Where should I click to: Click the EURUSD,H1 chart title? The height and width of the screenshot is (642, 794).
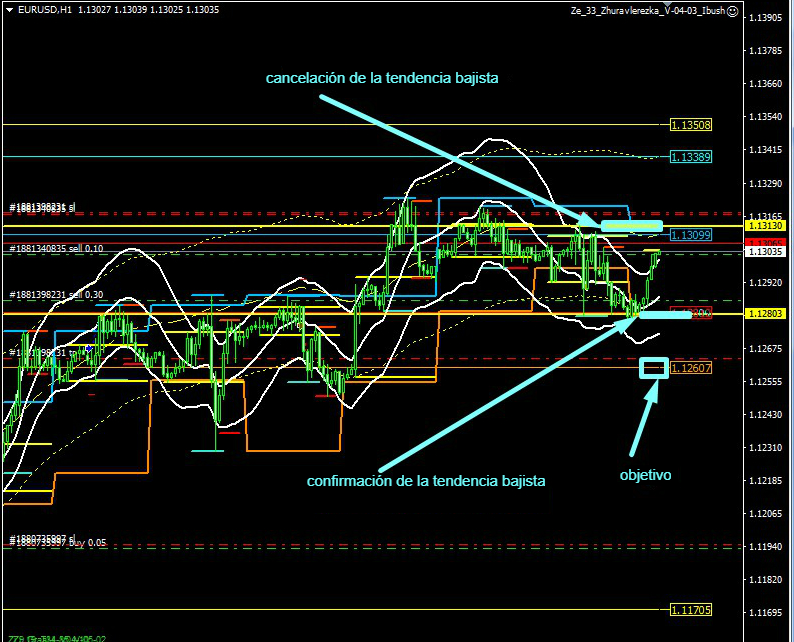coord(38,10)
